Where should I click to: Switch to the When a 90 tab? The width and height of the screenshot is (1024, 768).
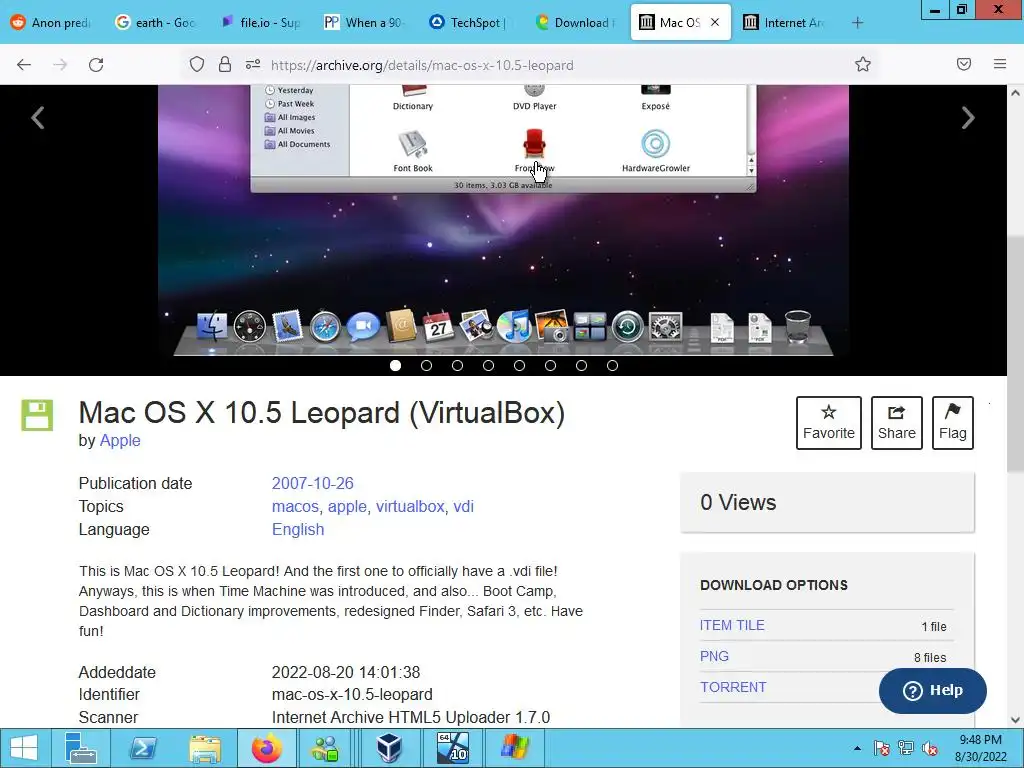(365, 23)
